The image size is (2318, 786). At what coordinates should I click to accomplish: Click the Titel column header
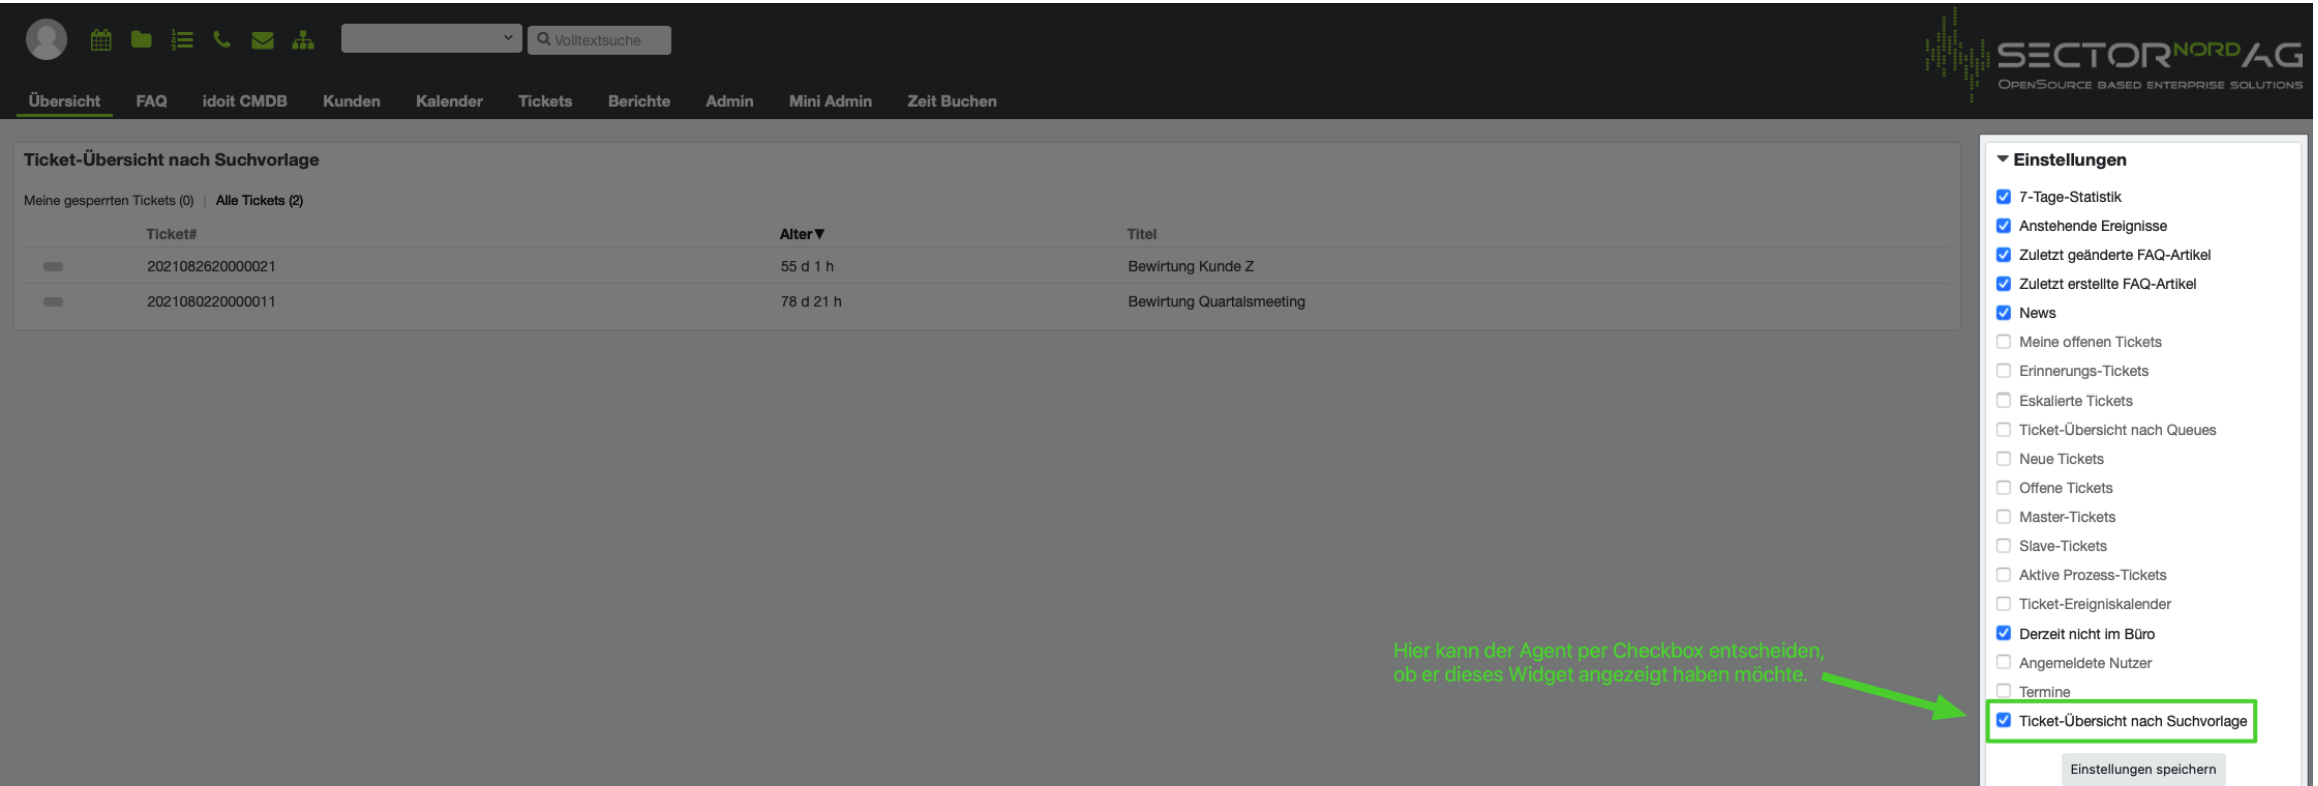pos(1141,234)
